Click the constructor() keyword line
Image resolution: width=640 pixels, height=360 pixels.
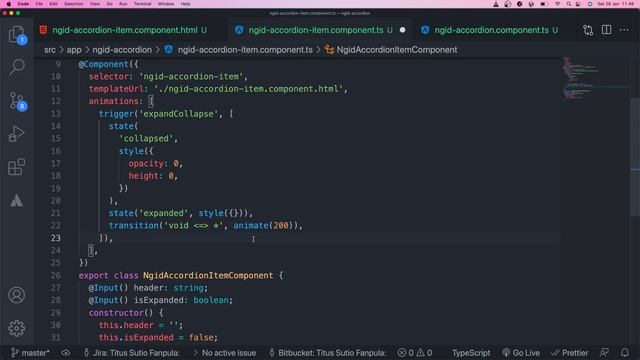pyautogui.click(x=126, y=313)
